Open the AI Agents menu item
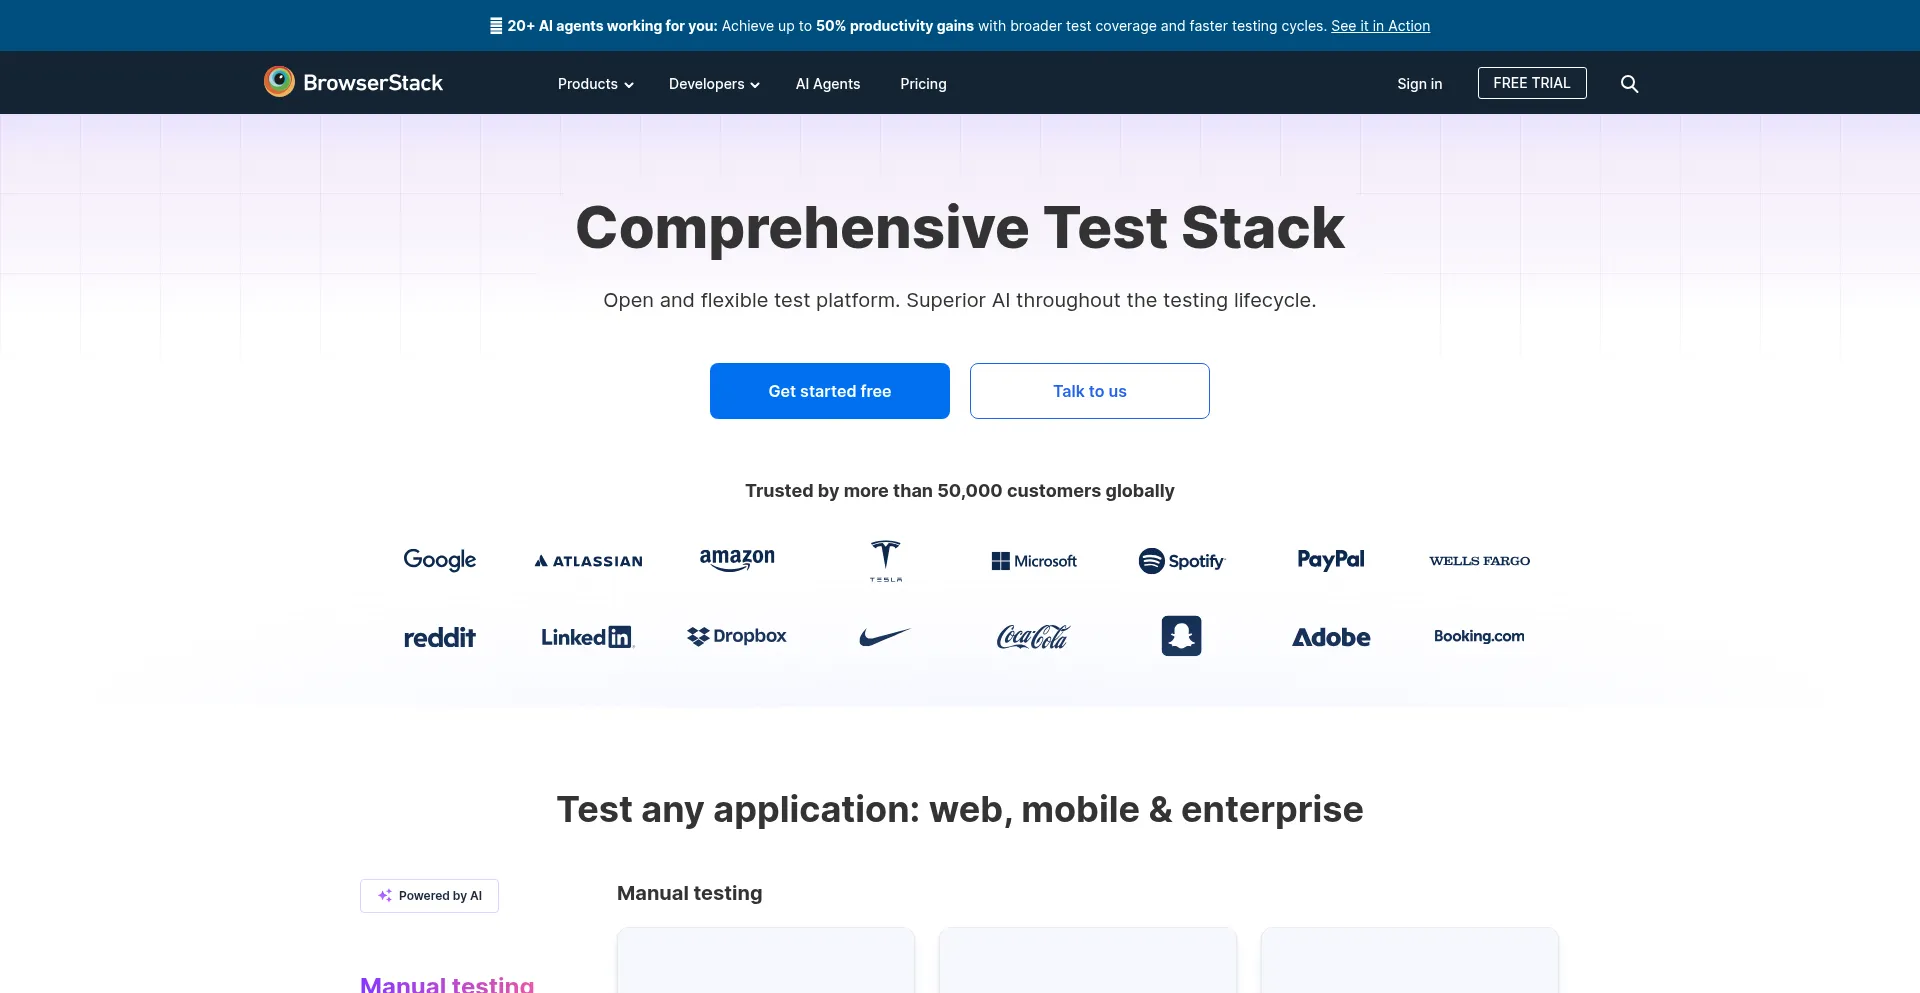The image size is (1920, 993). [828, 84]
